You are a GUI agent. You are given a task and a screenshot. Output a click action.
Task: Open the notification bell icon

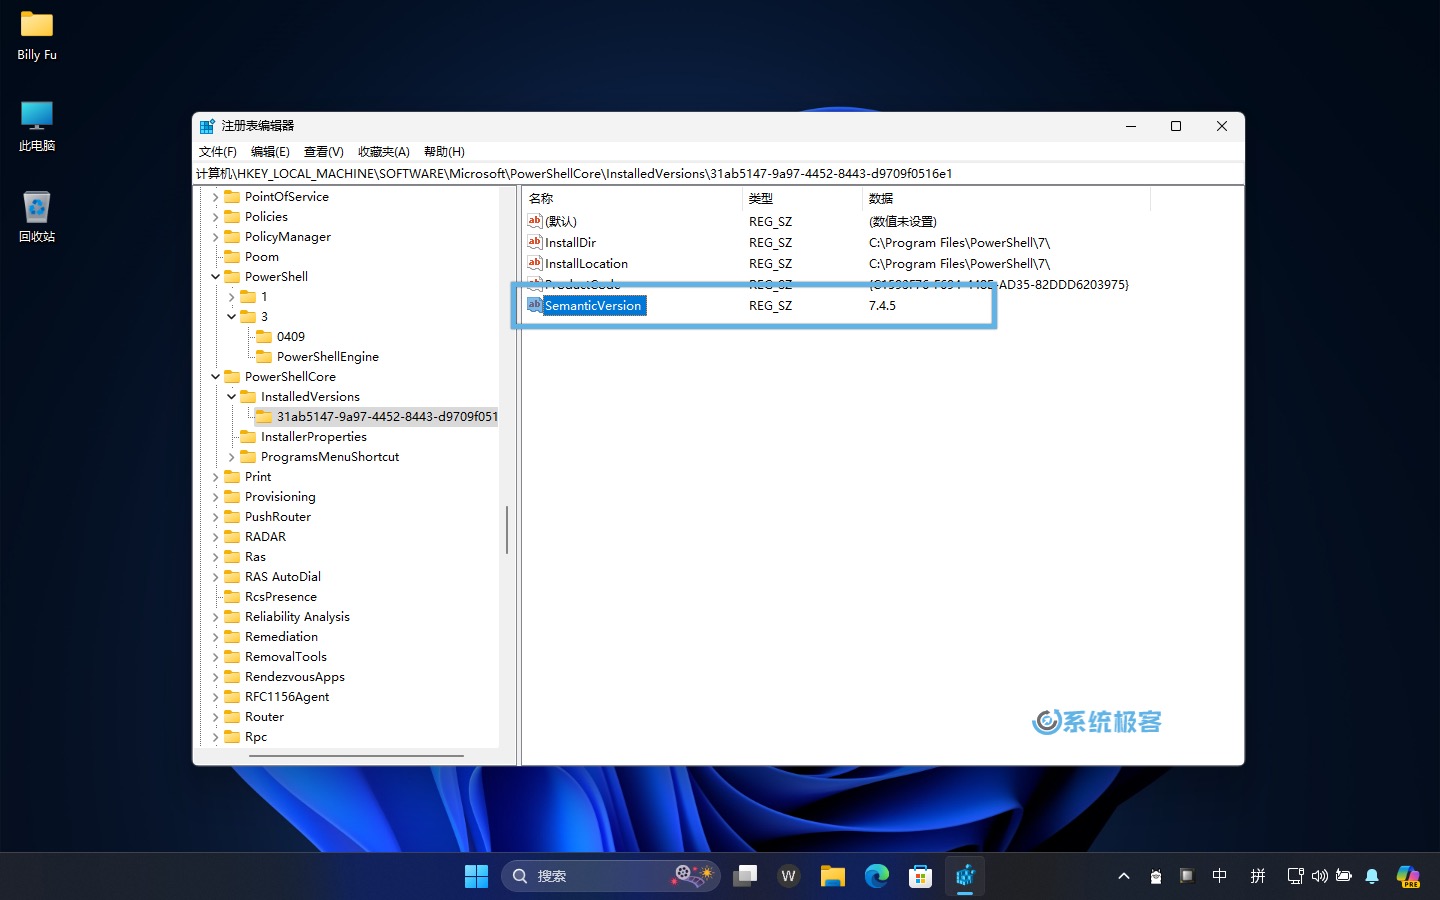pos(1372,876)
